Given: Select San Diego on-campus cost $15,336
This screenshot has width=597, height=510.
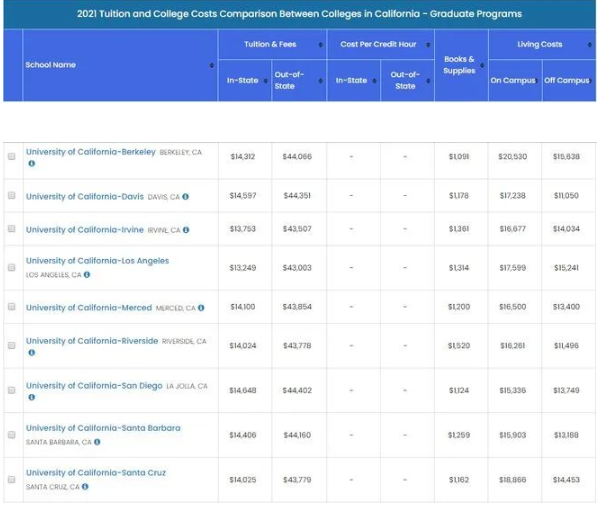Looking at the screenshot, I should tap(512, 390).
